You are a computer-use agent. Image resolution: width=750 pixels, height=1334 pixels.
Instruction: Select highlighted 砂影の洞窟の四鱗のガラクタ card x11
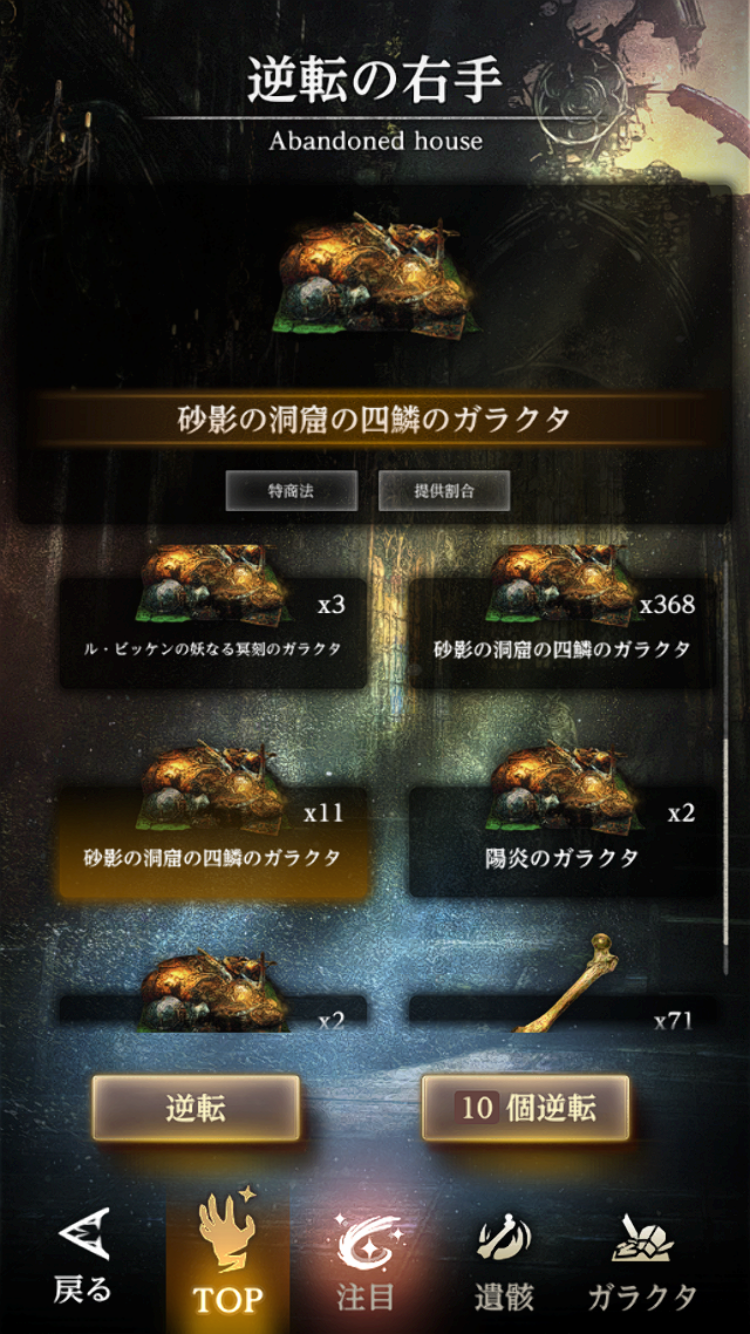[x=213, y=822]
